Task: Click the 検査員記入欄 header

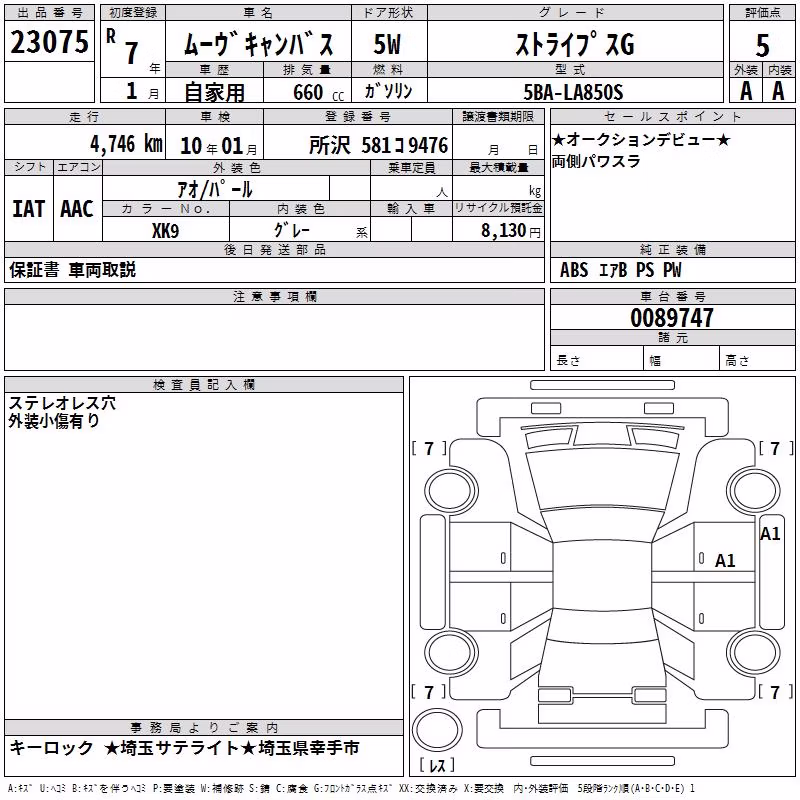Action: pyautogui.click(x=204, y=385)
